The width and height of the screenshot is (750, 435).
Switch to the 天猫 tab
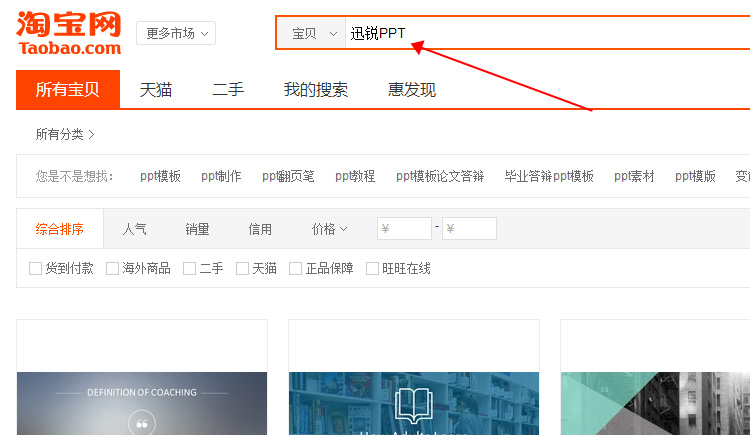tap(156, 89)
